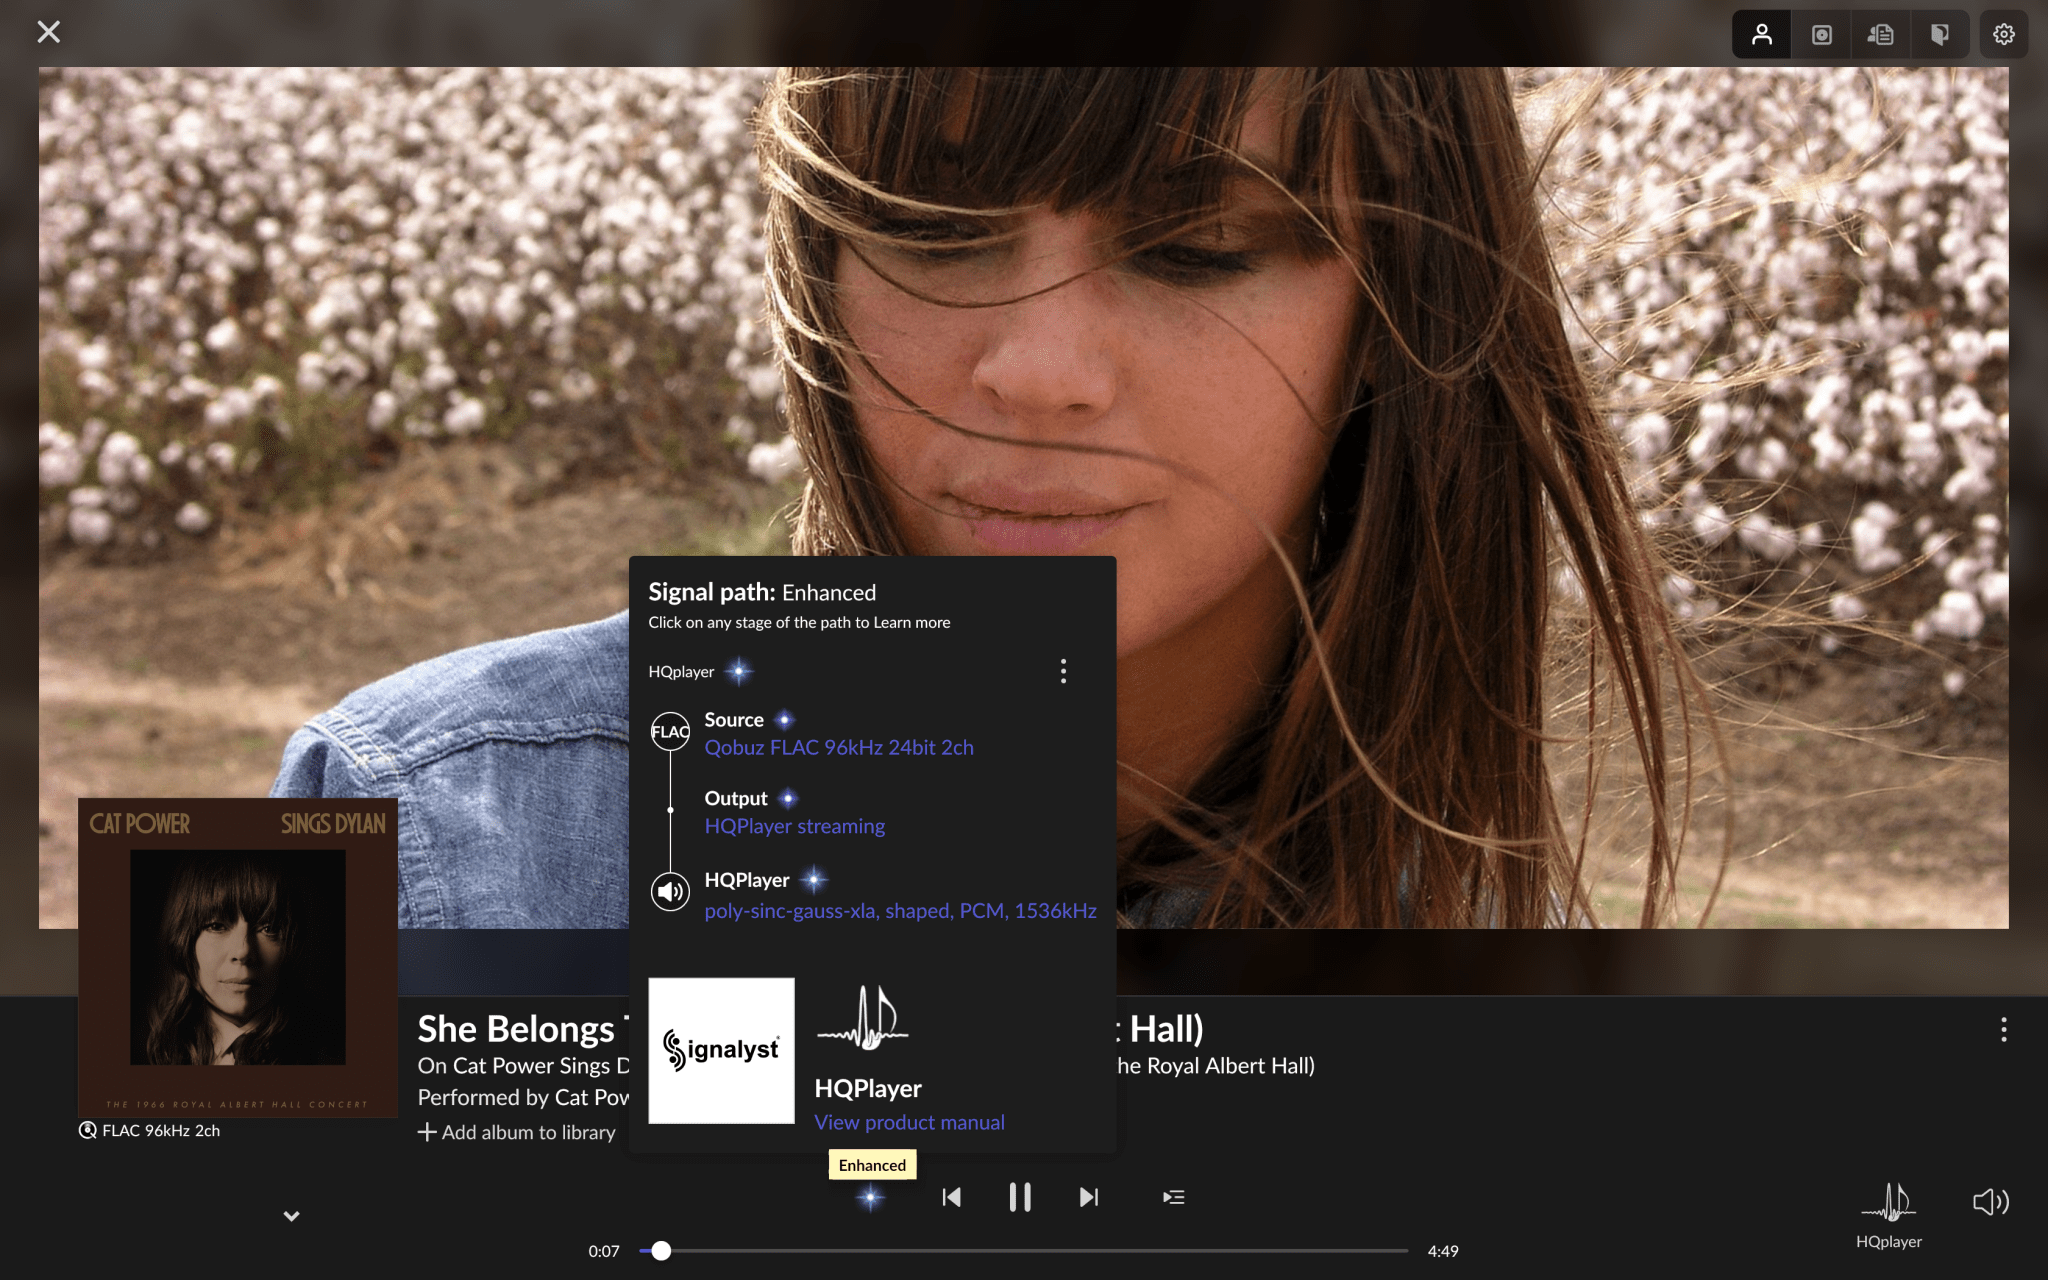Close the now playing view

tap(48, 32)
